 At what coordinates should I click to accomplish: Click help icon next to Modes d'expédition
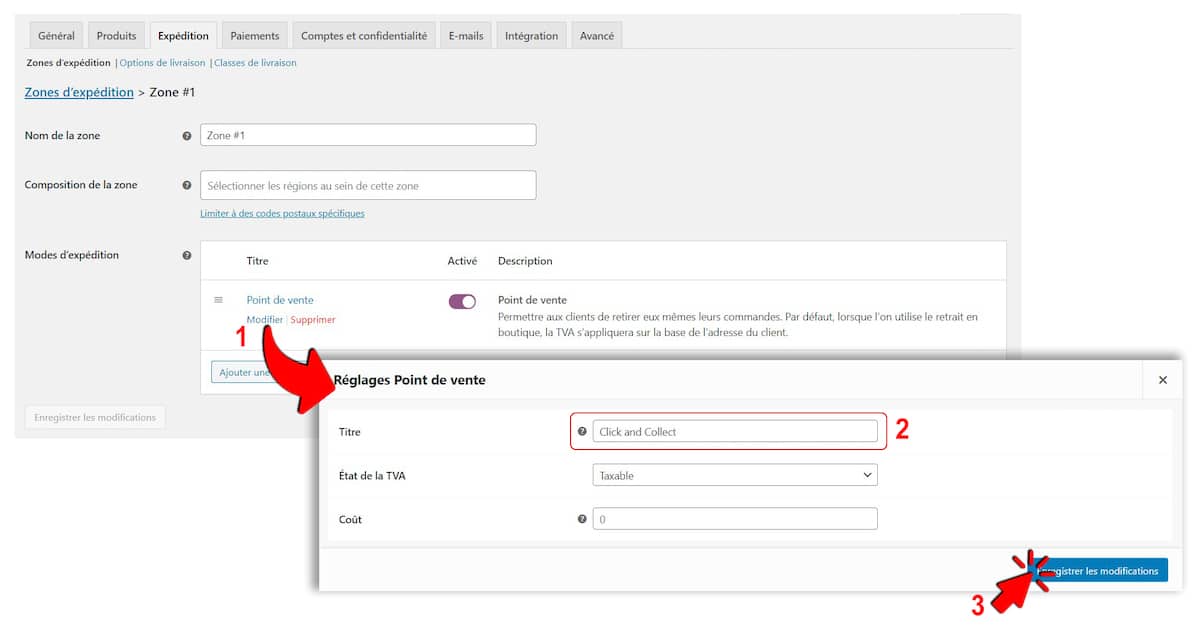(187, 255)
